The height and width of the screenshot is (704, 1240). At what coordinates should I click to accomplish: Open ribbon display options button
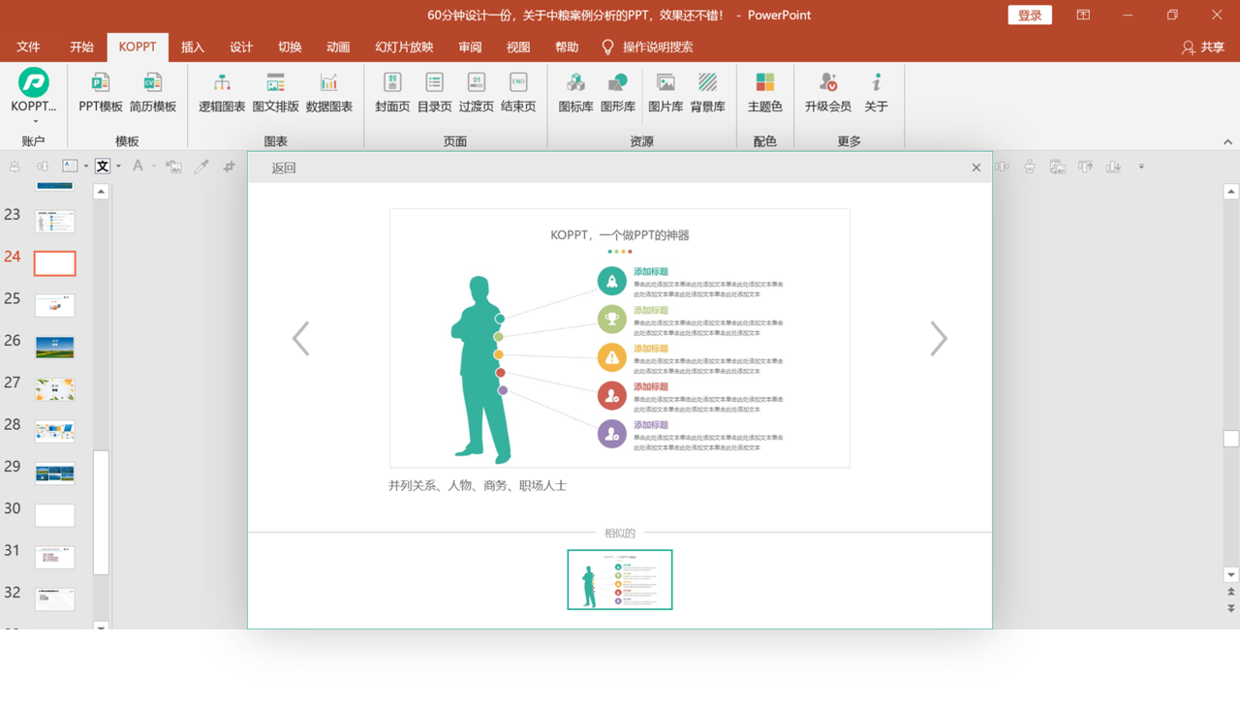coord(1083,15)
